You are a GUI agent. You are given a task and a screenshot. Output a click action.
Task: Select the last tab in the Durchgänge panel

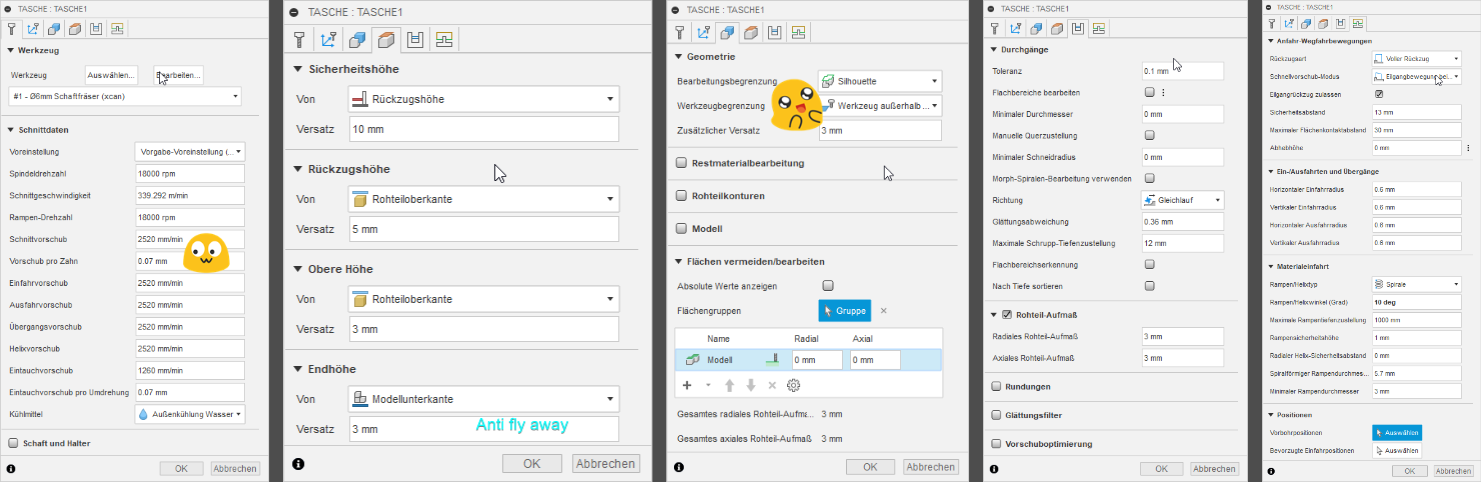click(1099, 29)
